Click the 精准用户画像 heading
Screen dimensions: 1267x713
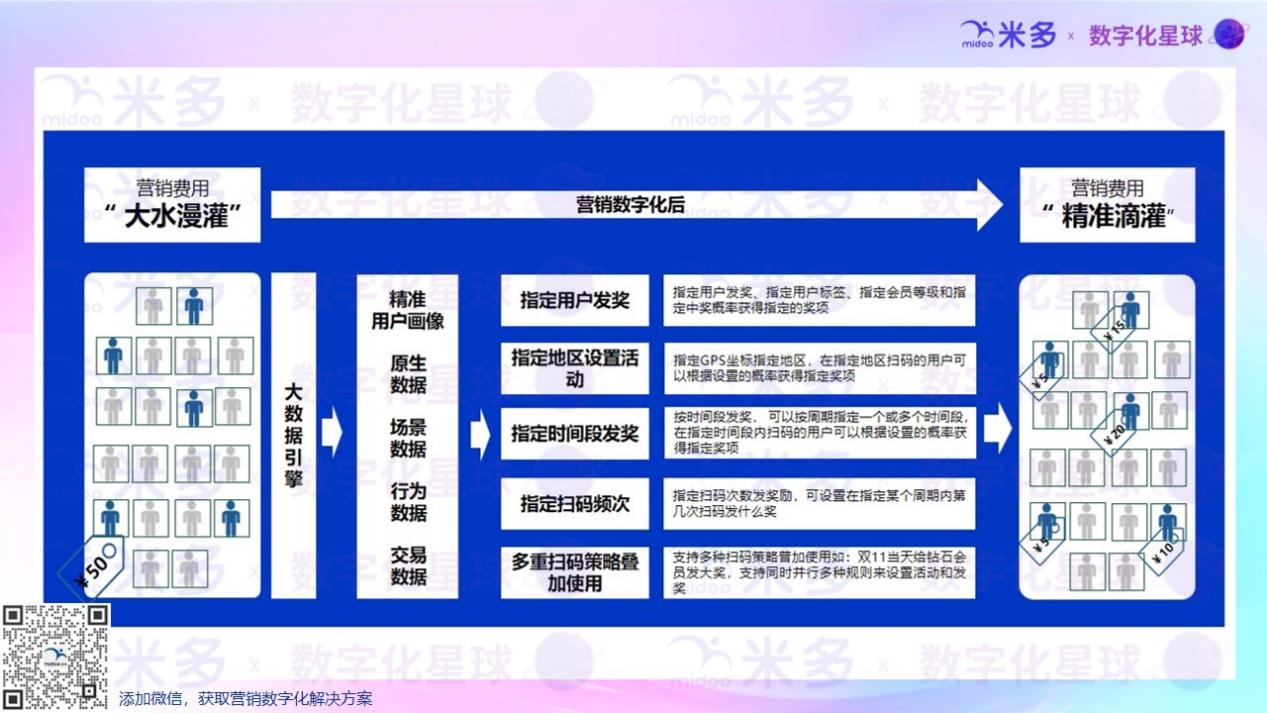[407, 310]
